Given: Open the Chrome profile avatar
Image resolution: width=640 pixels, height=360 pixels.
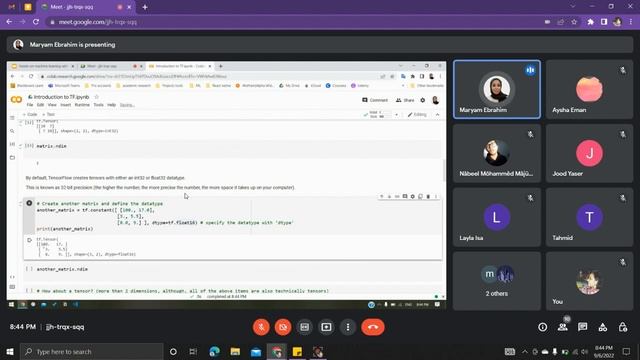Looking at the screenshot, I should (x=617, y=22).
